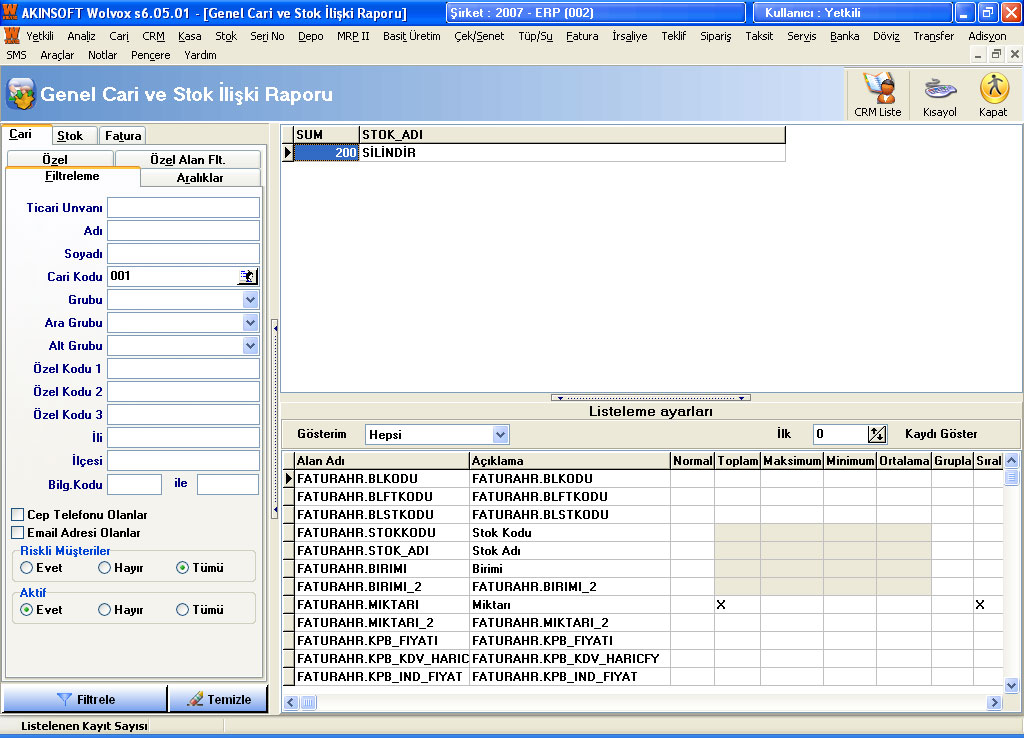Click the Wolvox menu bar logo icon
Image resolution: width=1024 pixels, height=738 pixels.
click(x=12, y=36)
